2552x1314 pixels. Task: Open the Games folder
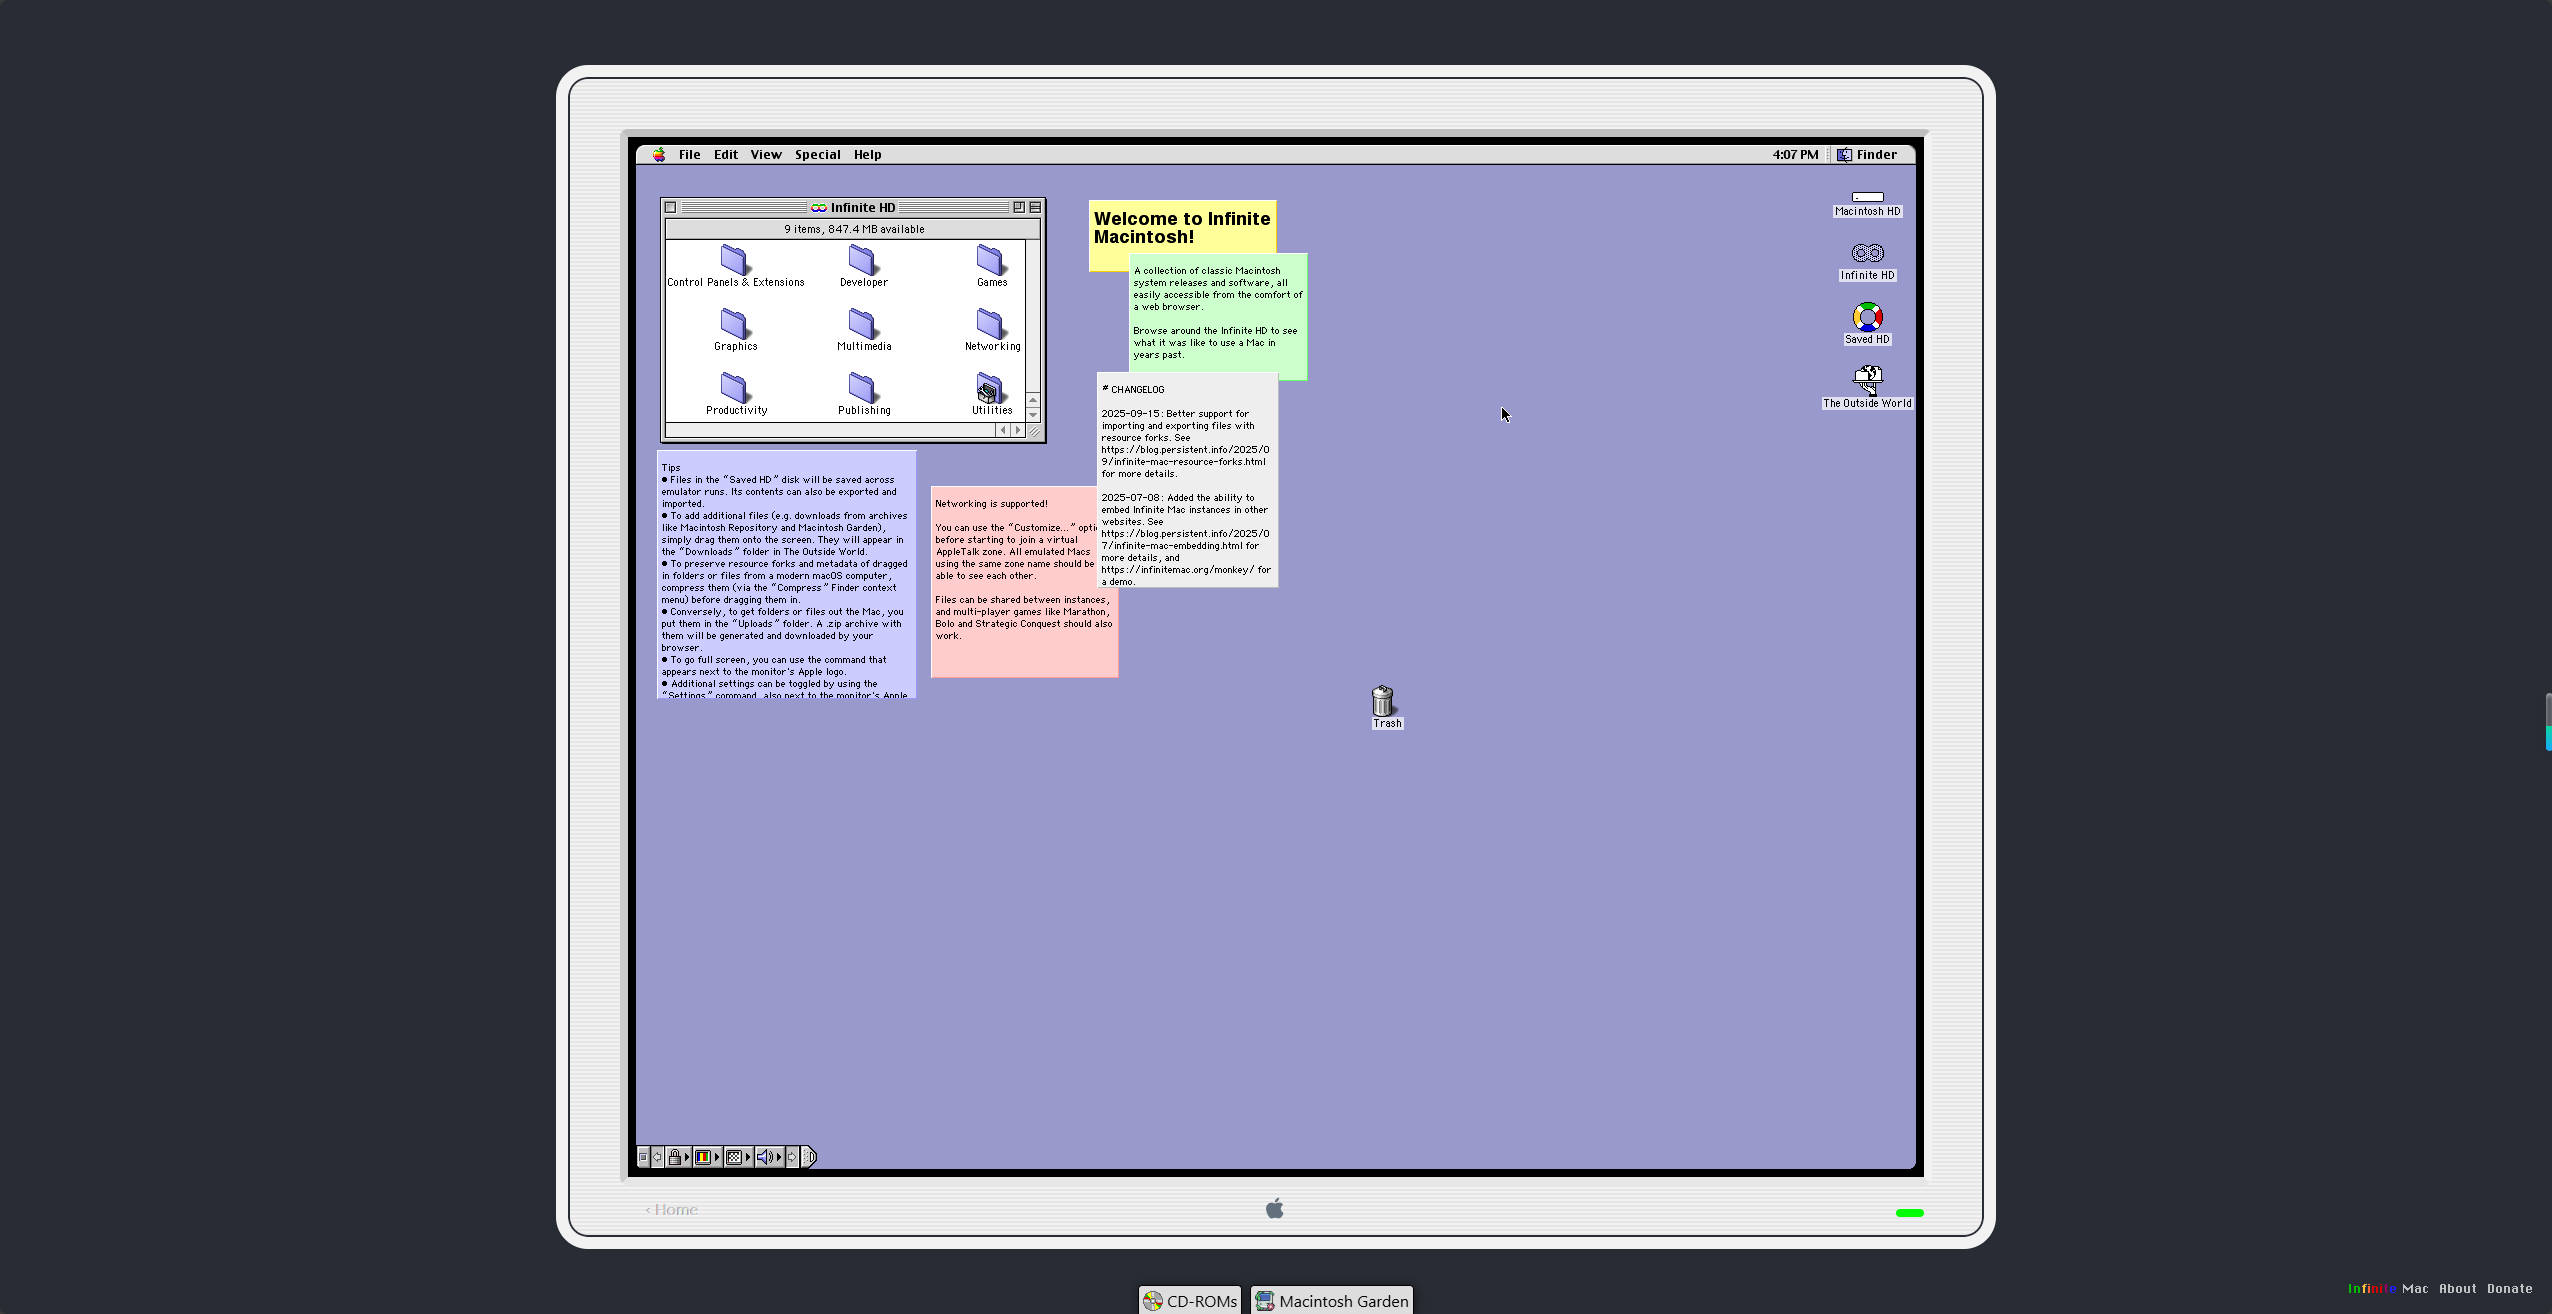point(990,261)
